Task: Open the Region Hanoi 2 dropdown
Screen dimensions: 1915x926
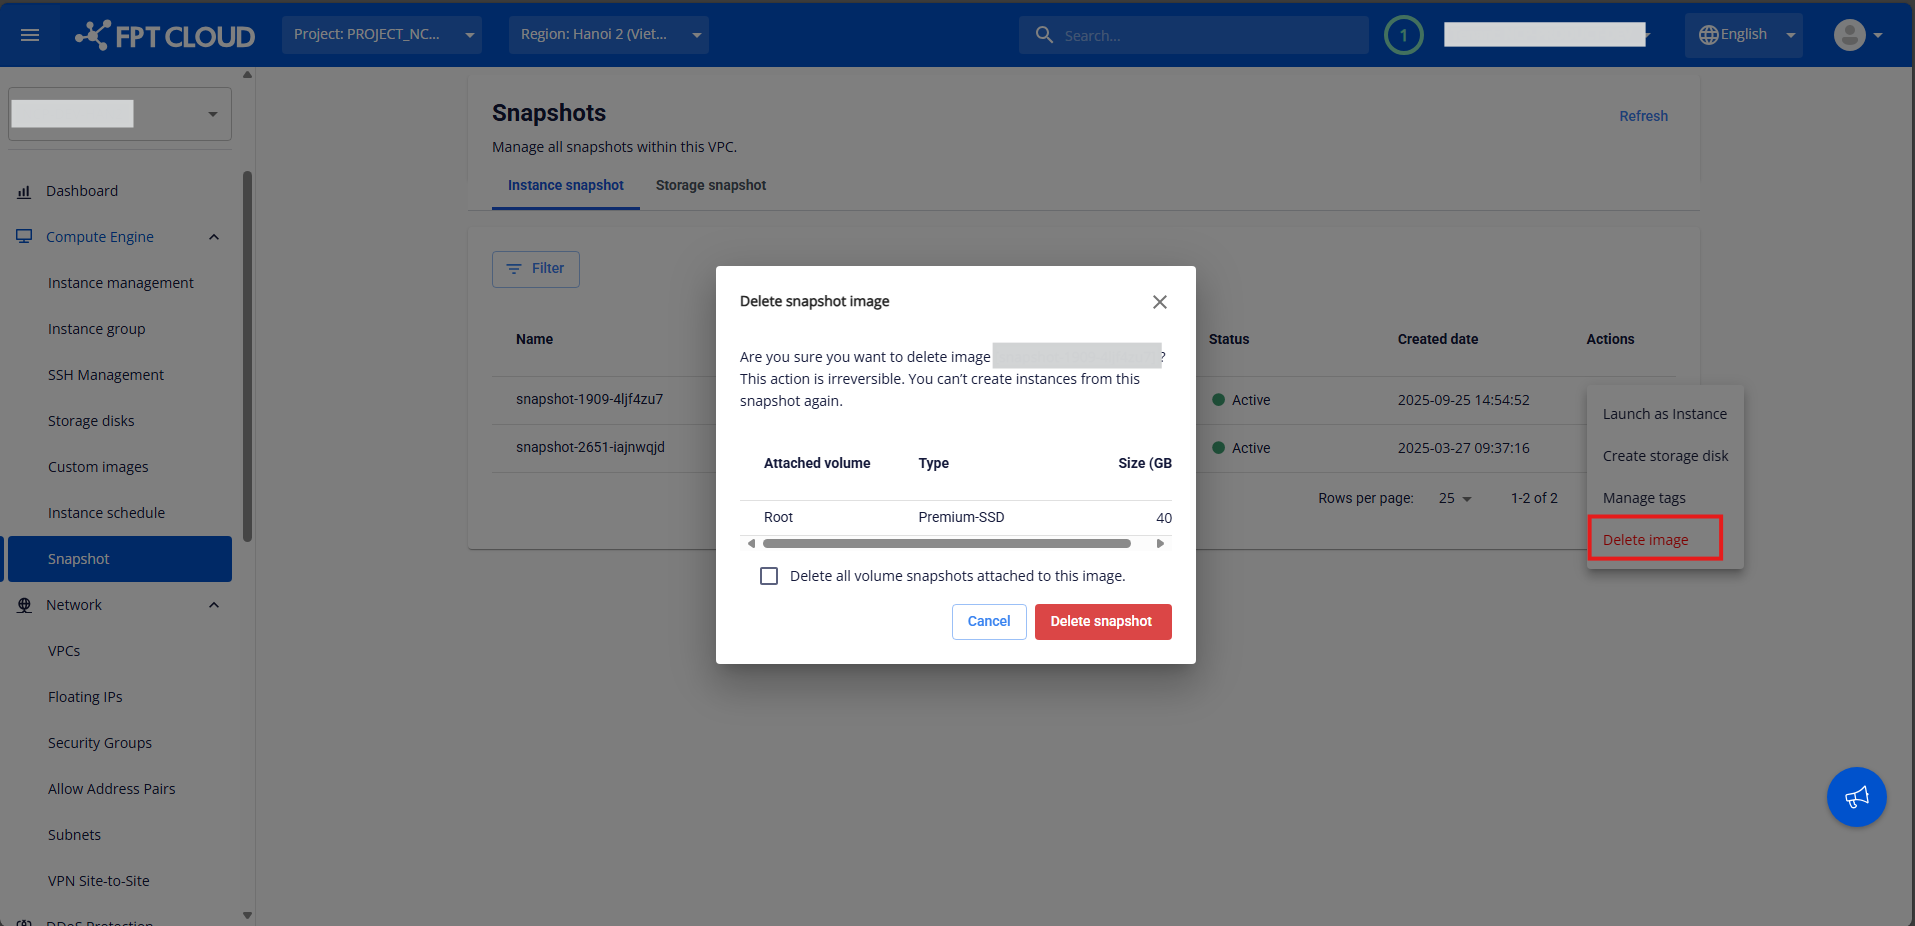Action: [608, 35]
